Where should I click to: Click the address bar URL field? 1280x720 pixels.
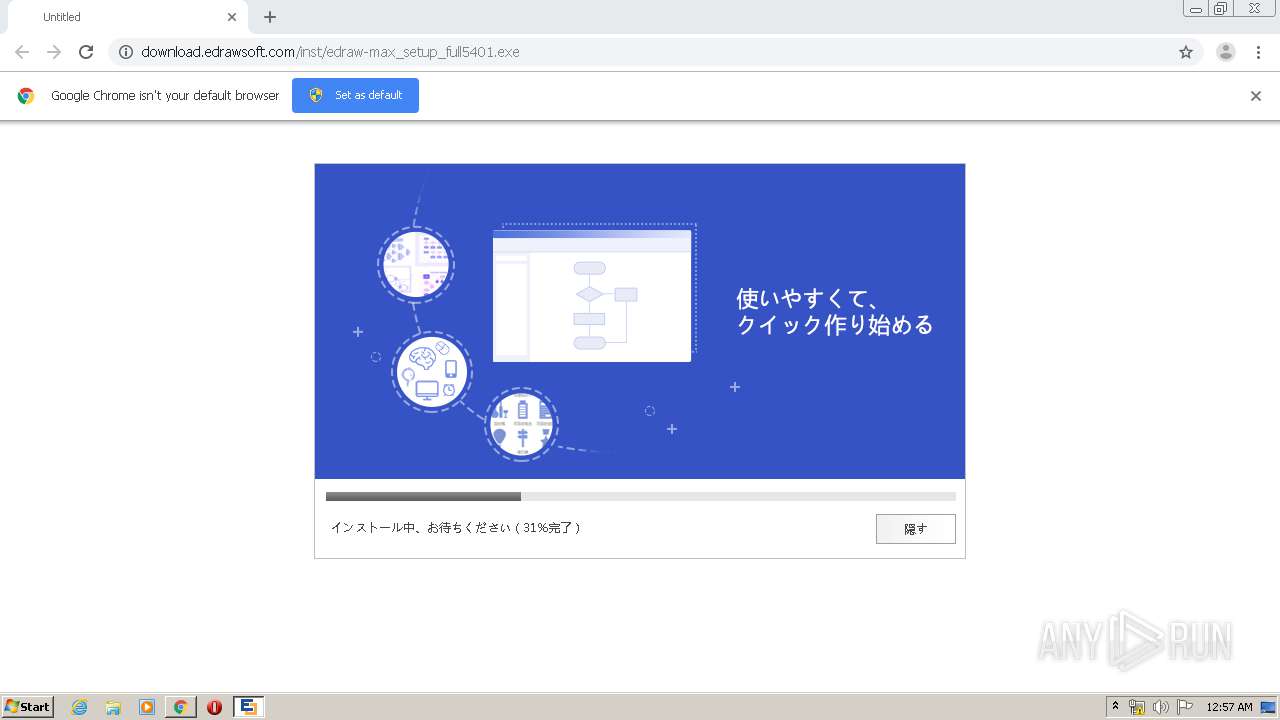(x=655, y=52)
